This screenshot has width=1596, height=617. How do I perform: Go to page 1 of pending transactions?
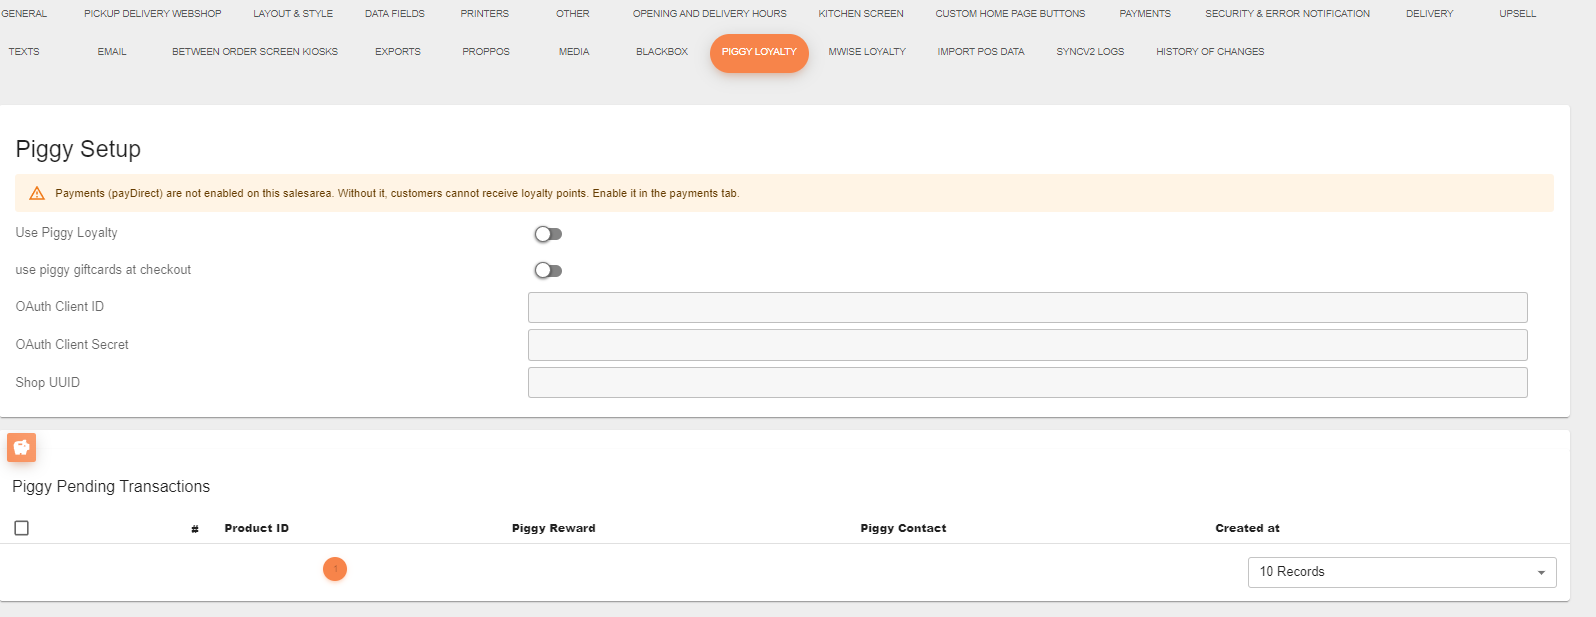point(335,569)
